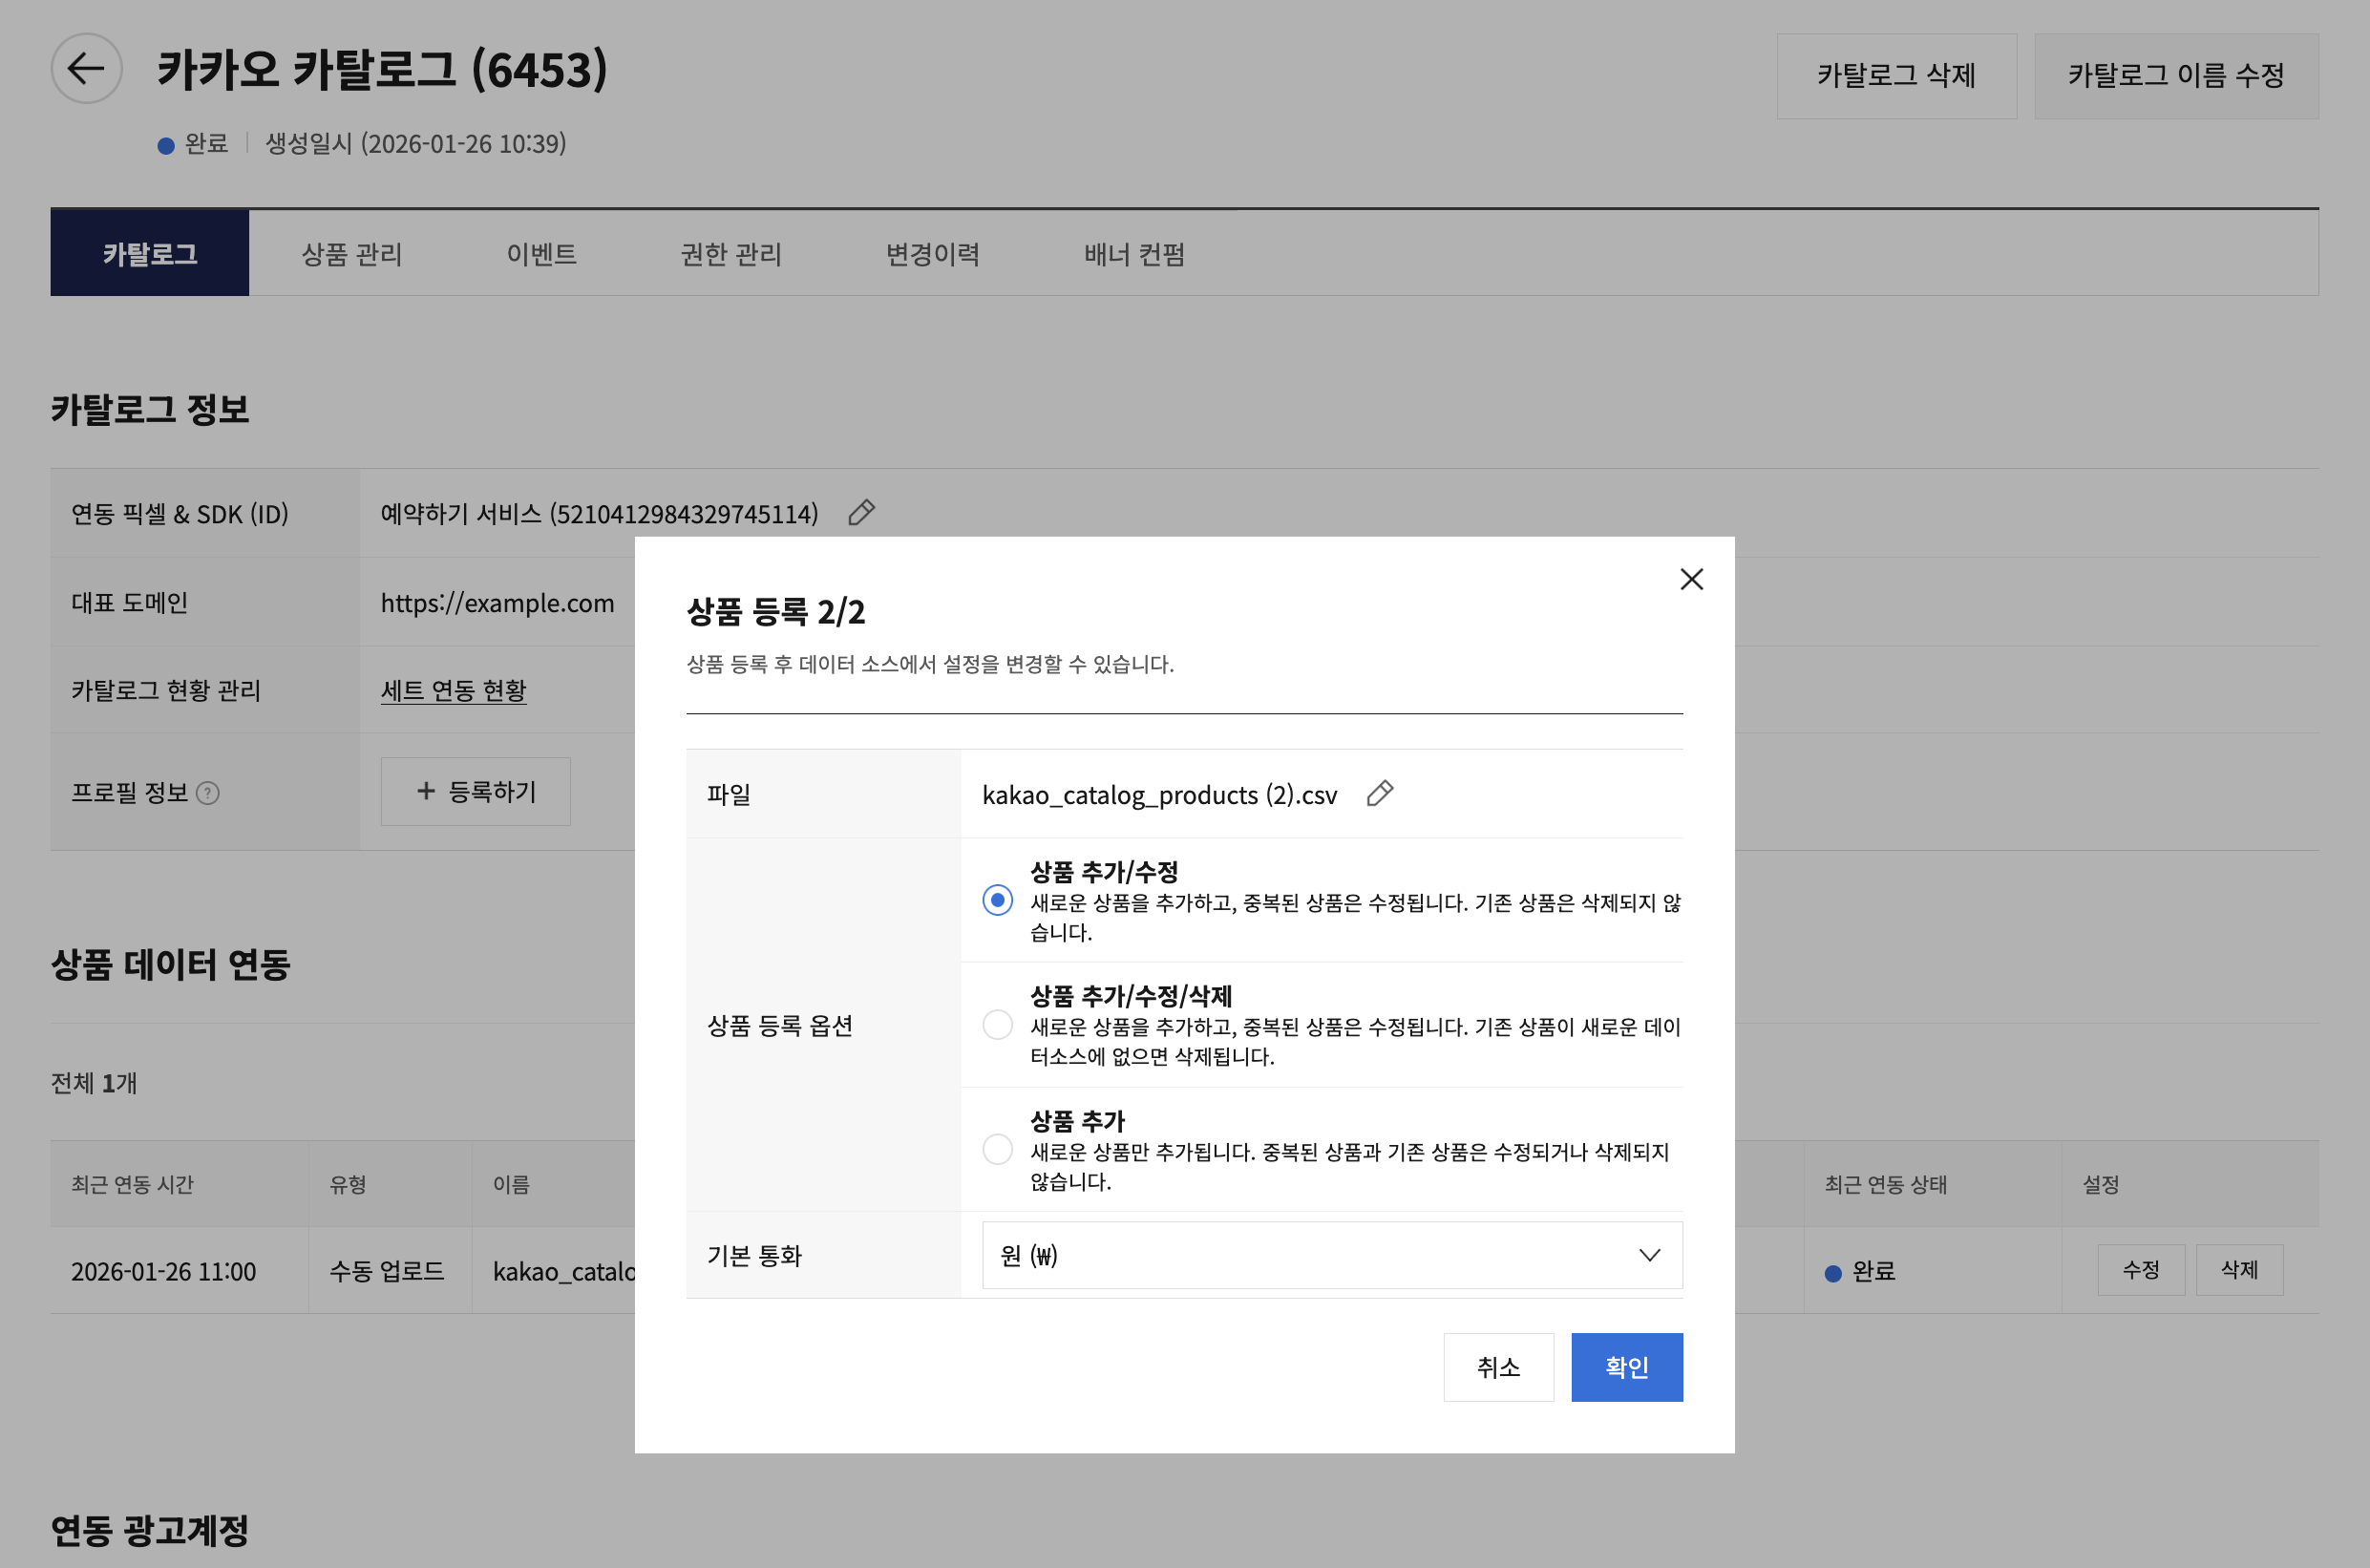Go to the 변경이력 tab
The height and width of the screenshot is (1568, 2370).
[932, 254]
